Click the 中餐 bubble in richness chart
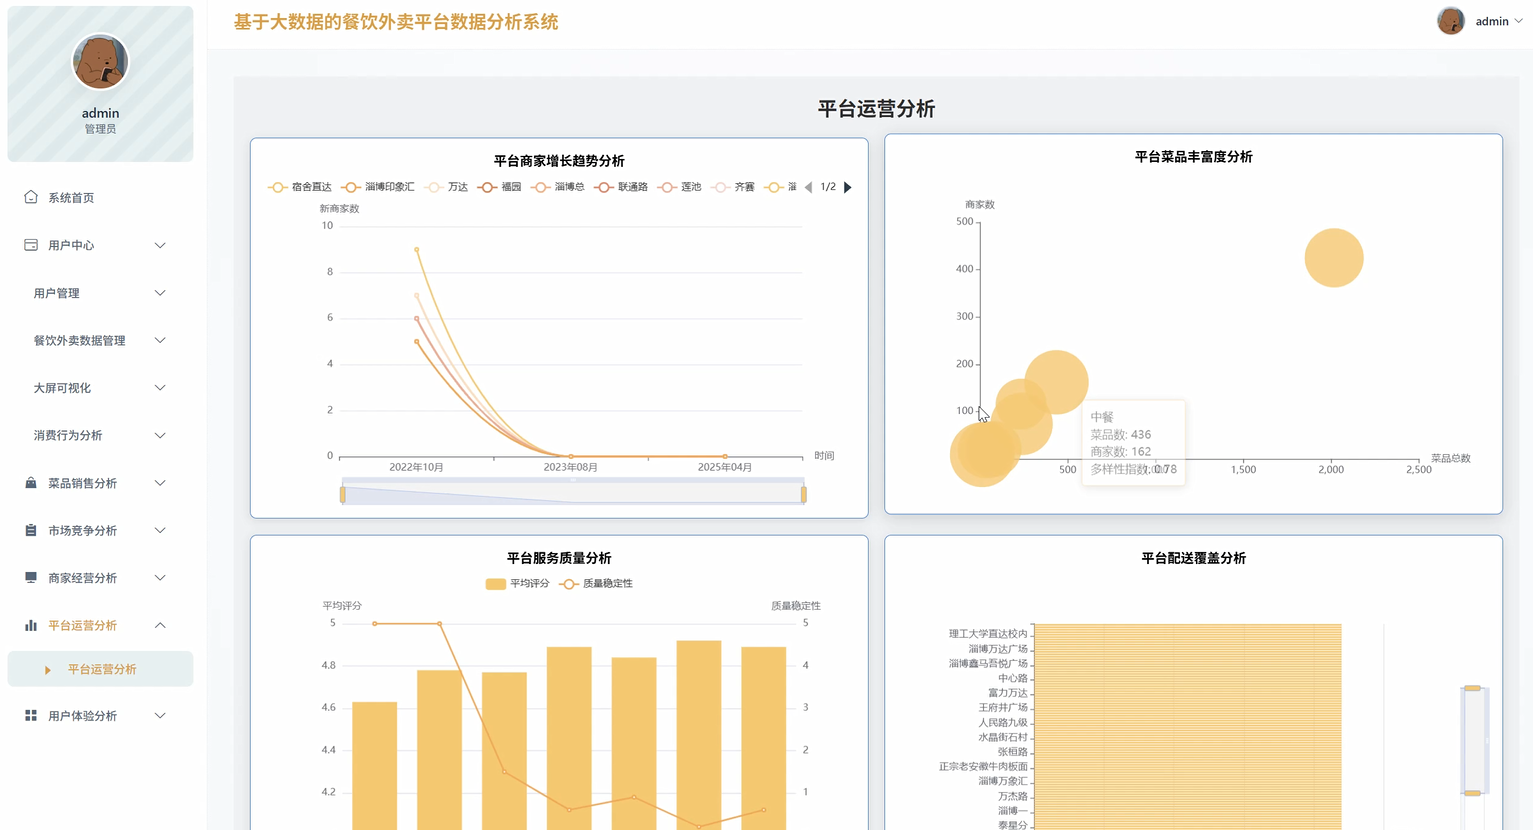This screenshot has width=1533, height=830. click(1056, 383)
